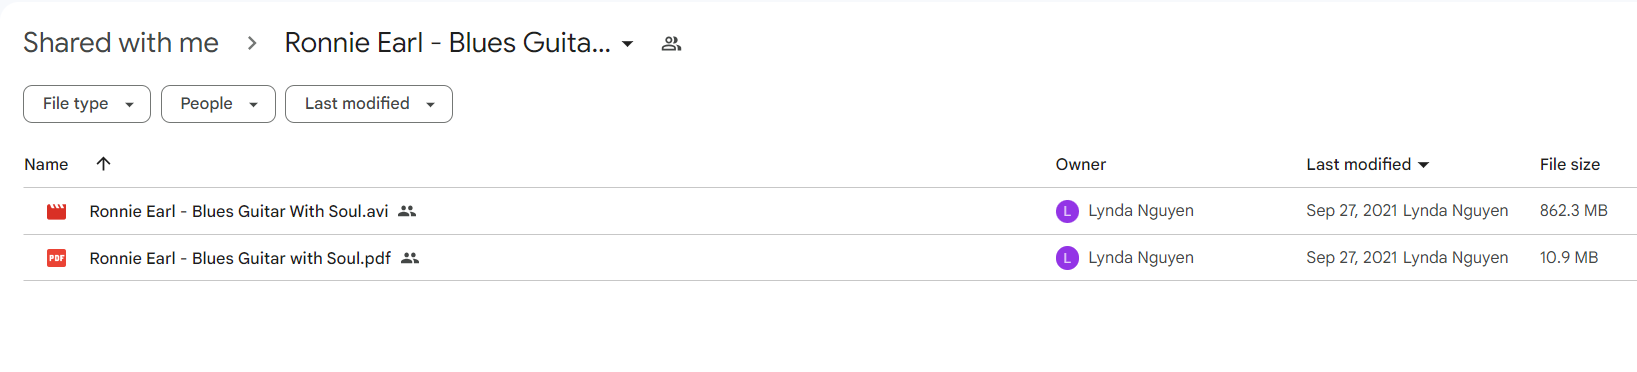1637x372 pixels.
Task: Click Lynda Nguyen avatar in the first row
Action: (x=1067, y=211)
